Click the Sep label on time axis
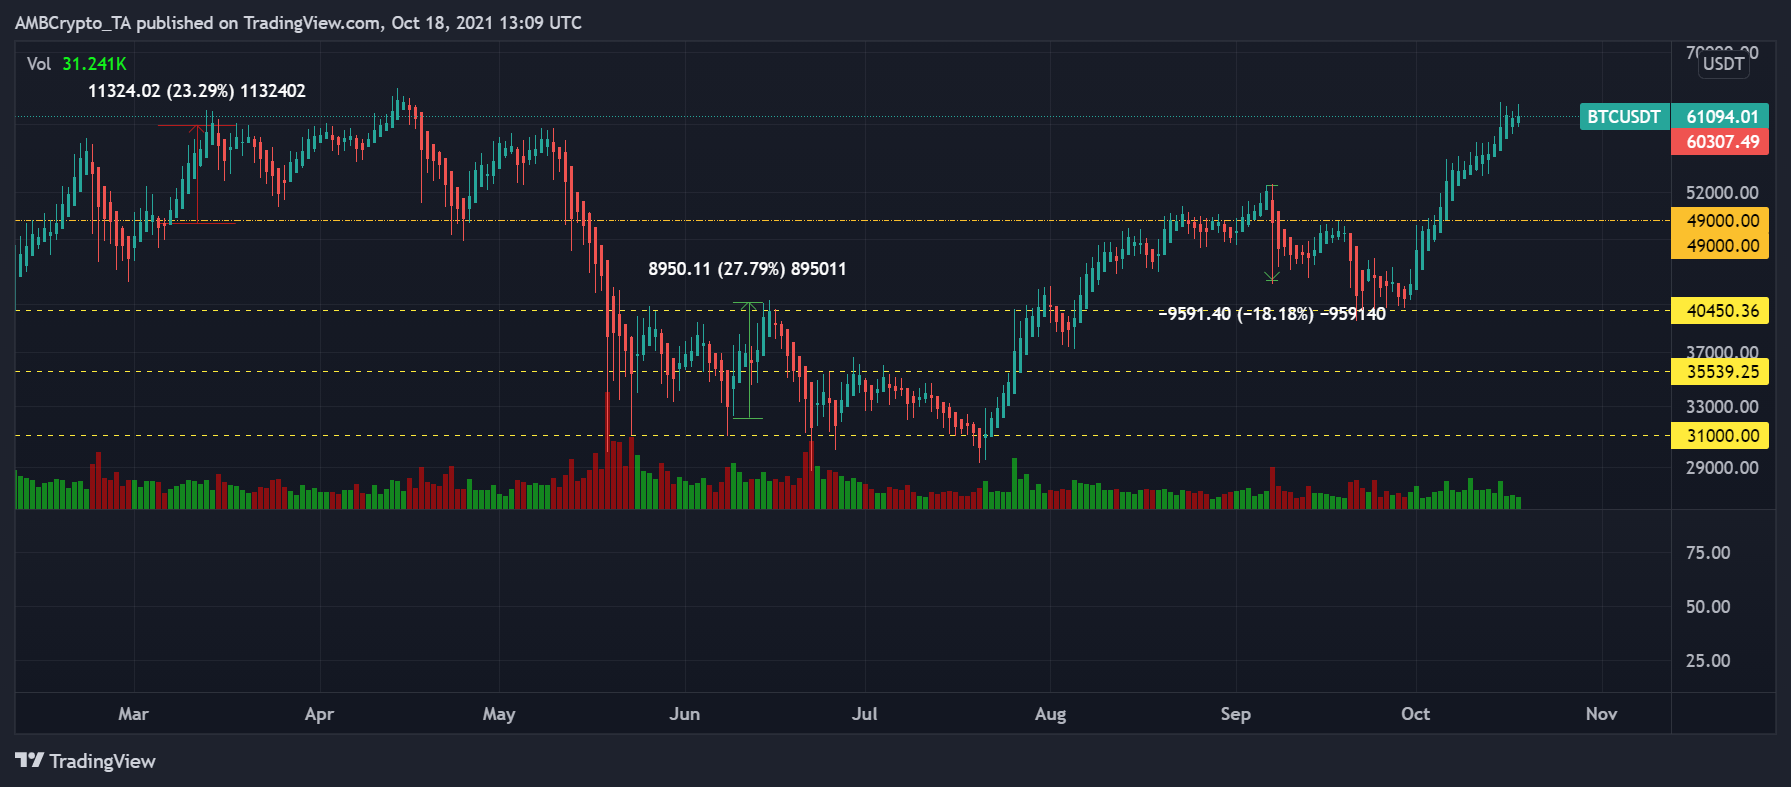The height and width of the screenshot is (787, 1791). (1236, 714)
